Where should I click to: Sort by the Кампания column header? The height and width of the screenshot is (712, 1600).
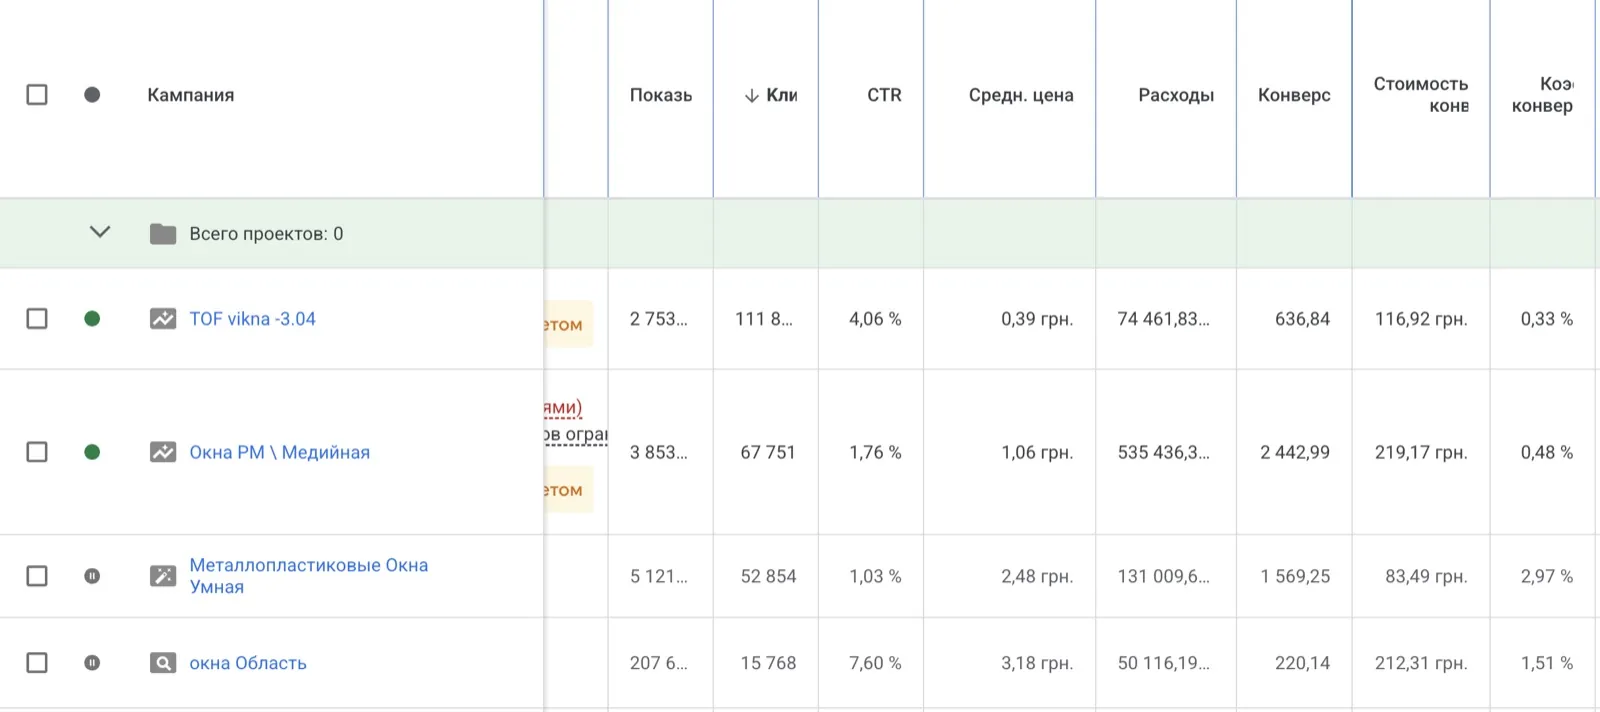[191, 95]
